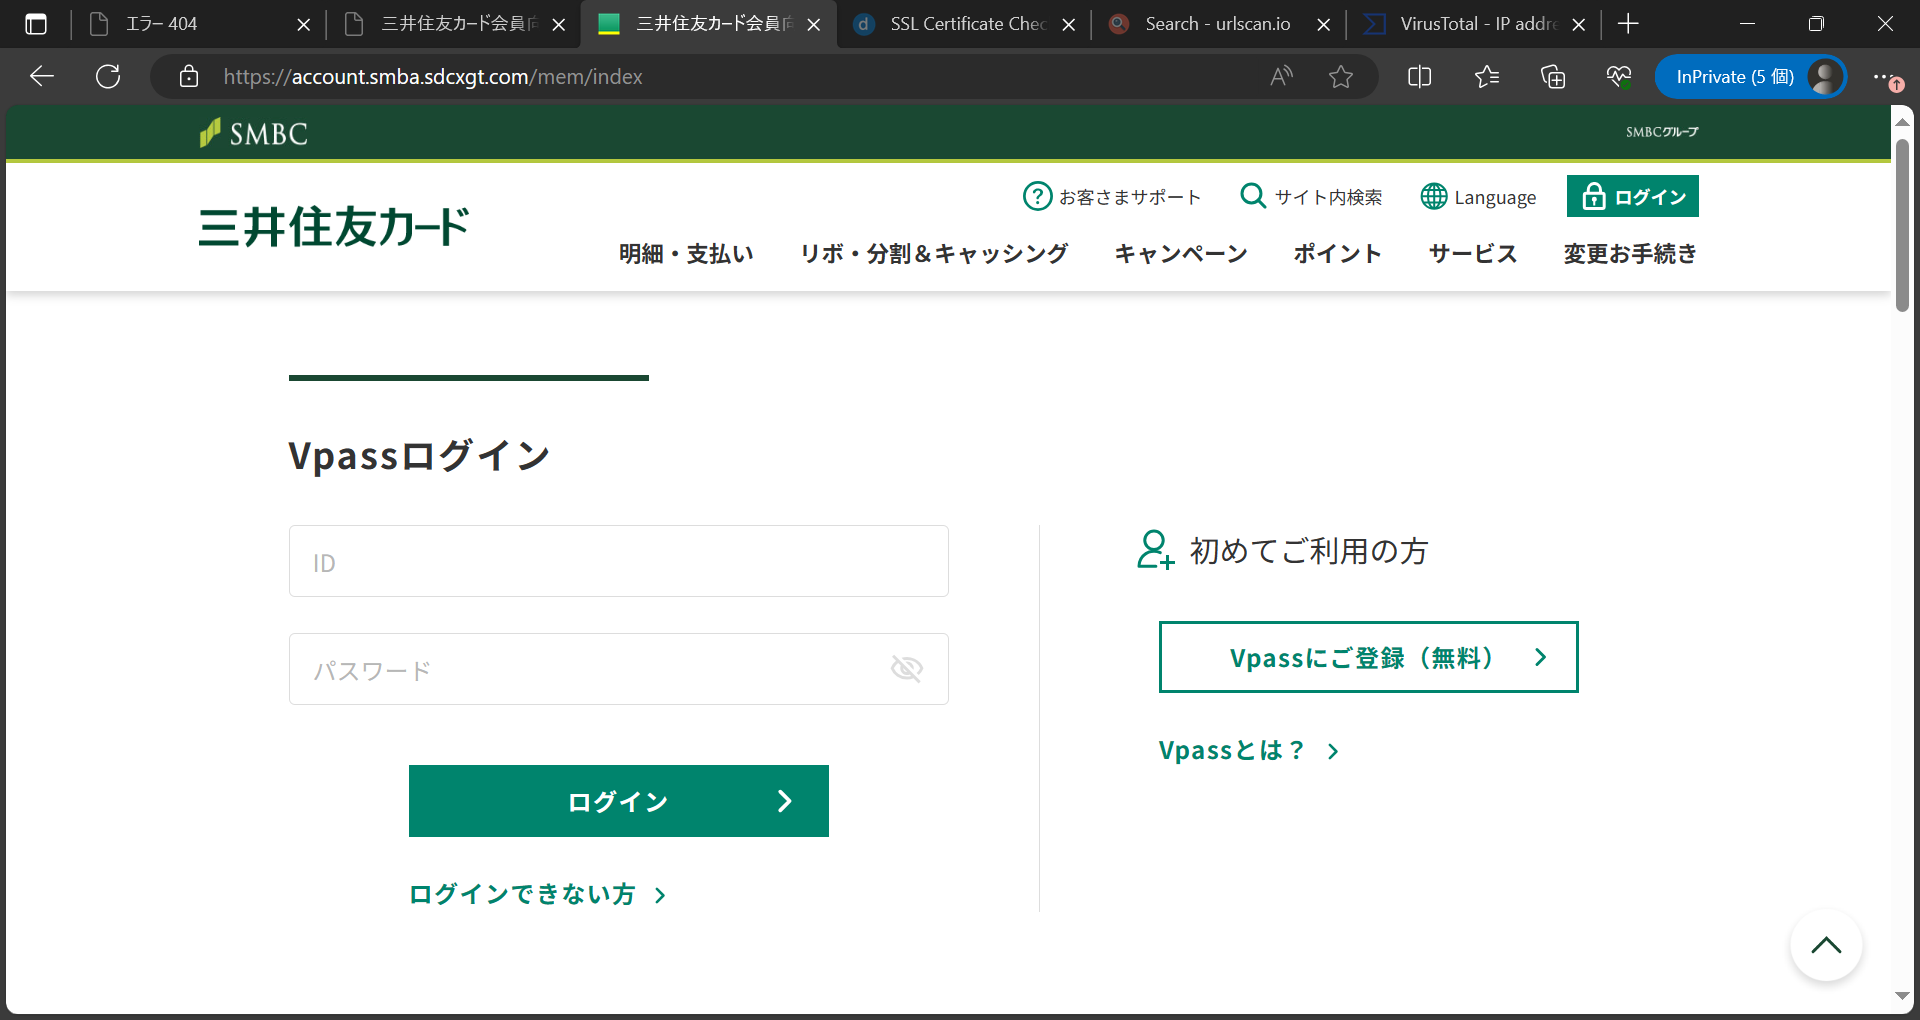The width and height of the screenshot is (1920, 1020).
Task: Open tab actions menu icon
Action: pyautogui.click(x=36, y=24)
